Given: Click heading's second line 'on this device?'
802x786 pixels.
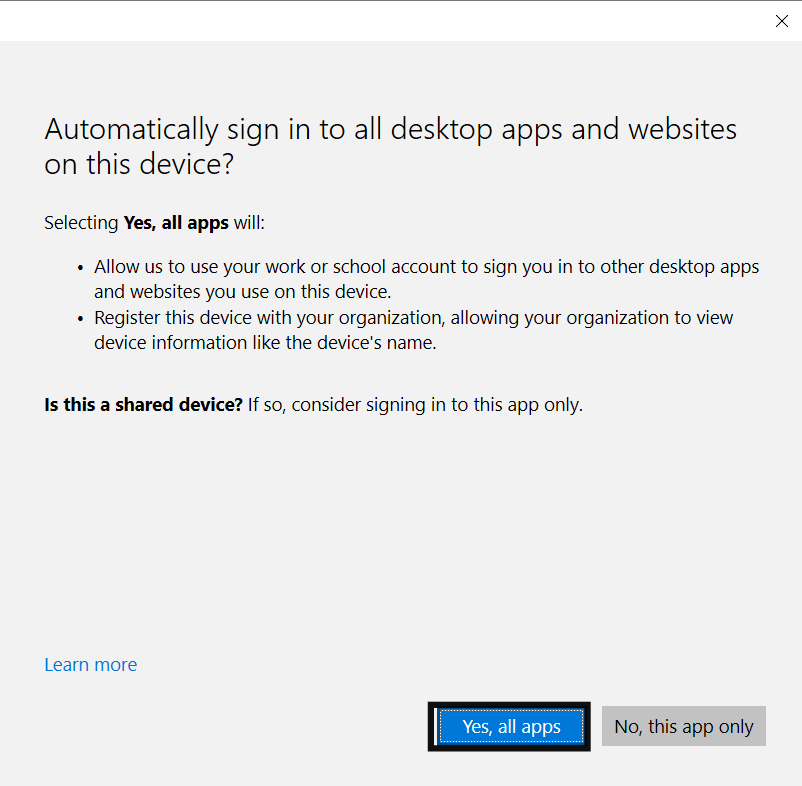Looking at the screenshot, I should [x=138, y=165].
